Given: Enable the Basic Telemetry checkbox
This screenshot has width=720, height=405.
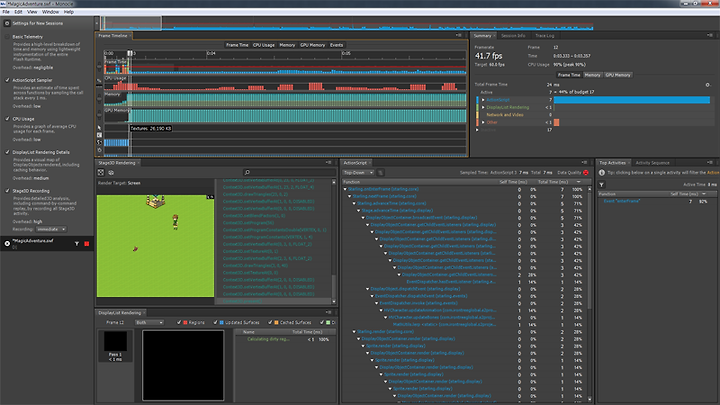Looking at the screenshot, I should (7, 37).
